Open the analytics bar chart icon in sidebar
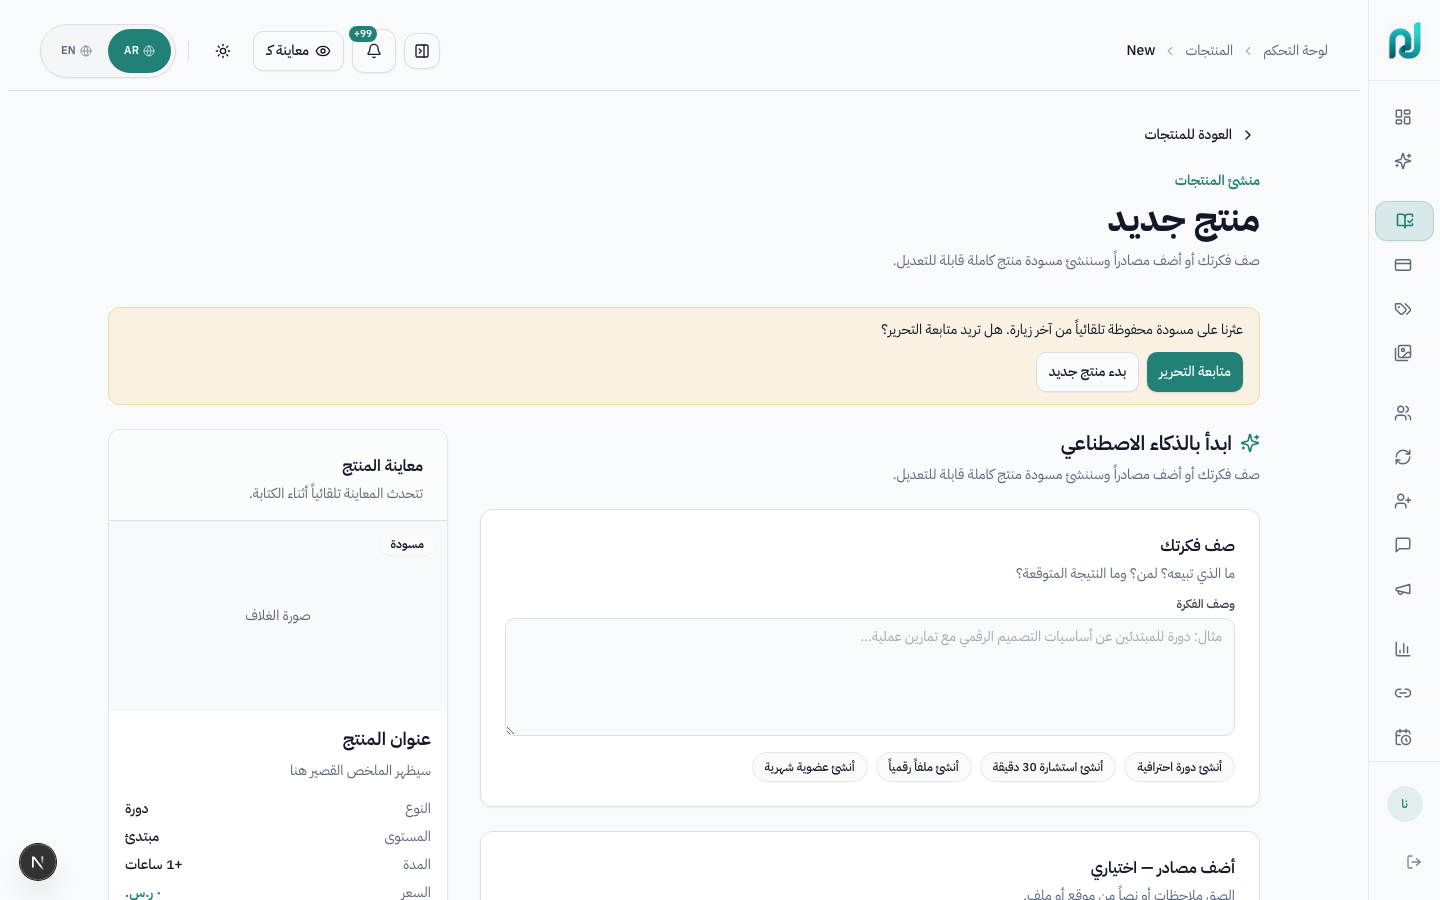 [1403, 649]
